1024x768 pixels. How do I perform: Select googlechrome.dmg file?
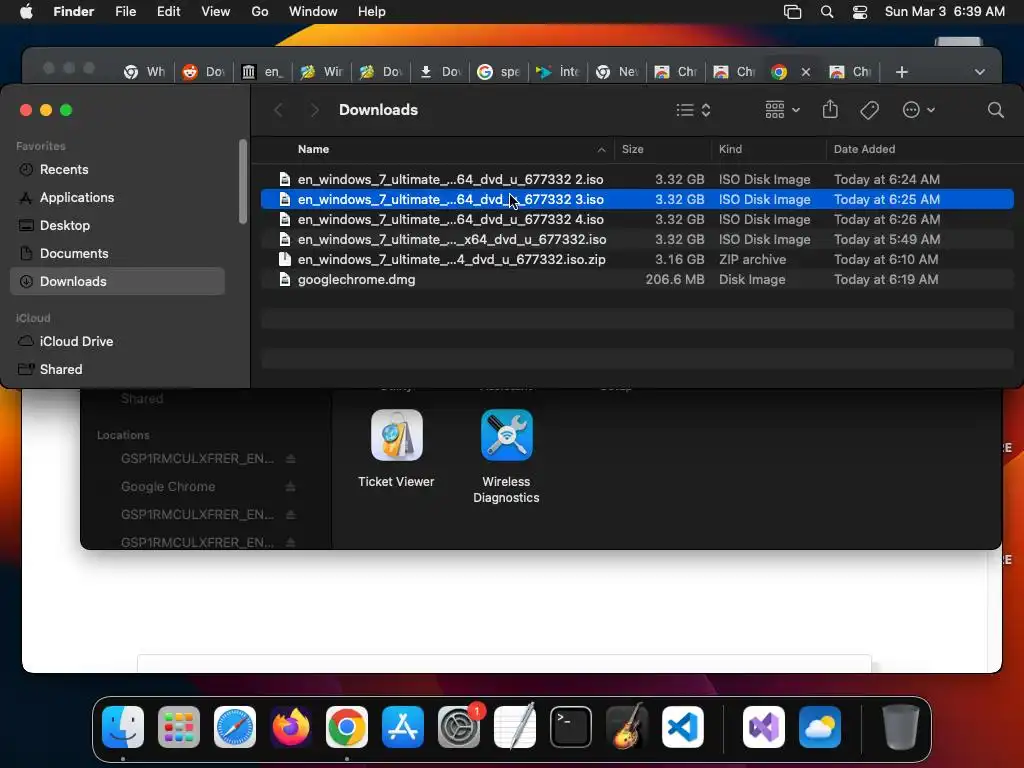pos(637,280)
